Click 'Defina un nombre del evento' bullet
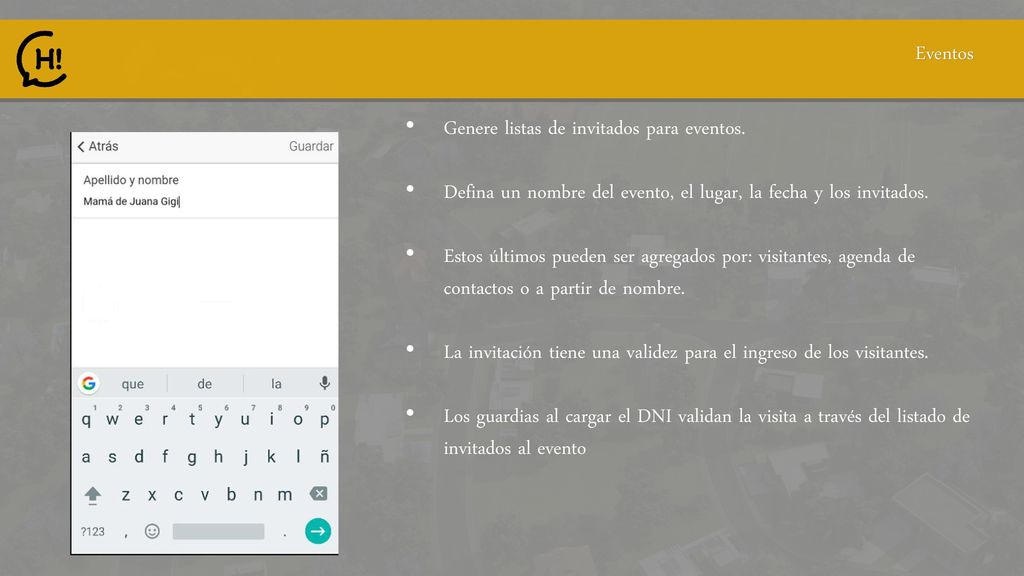Image resolution: width=1024 pixels, height=576 pixels. point(686,193)
